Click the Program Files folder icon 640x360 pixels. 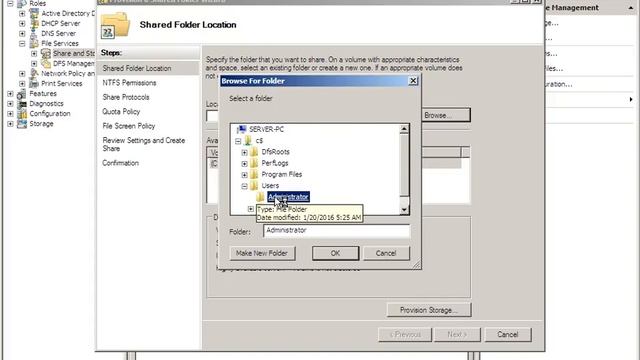254,174
